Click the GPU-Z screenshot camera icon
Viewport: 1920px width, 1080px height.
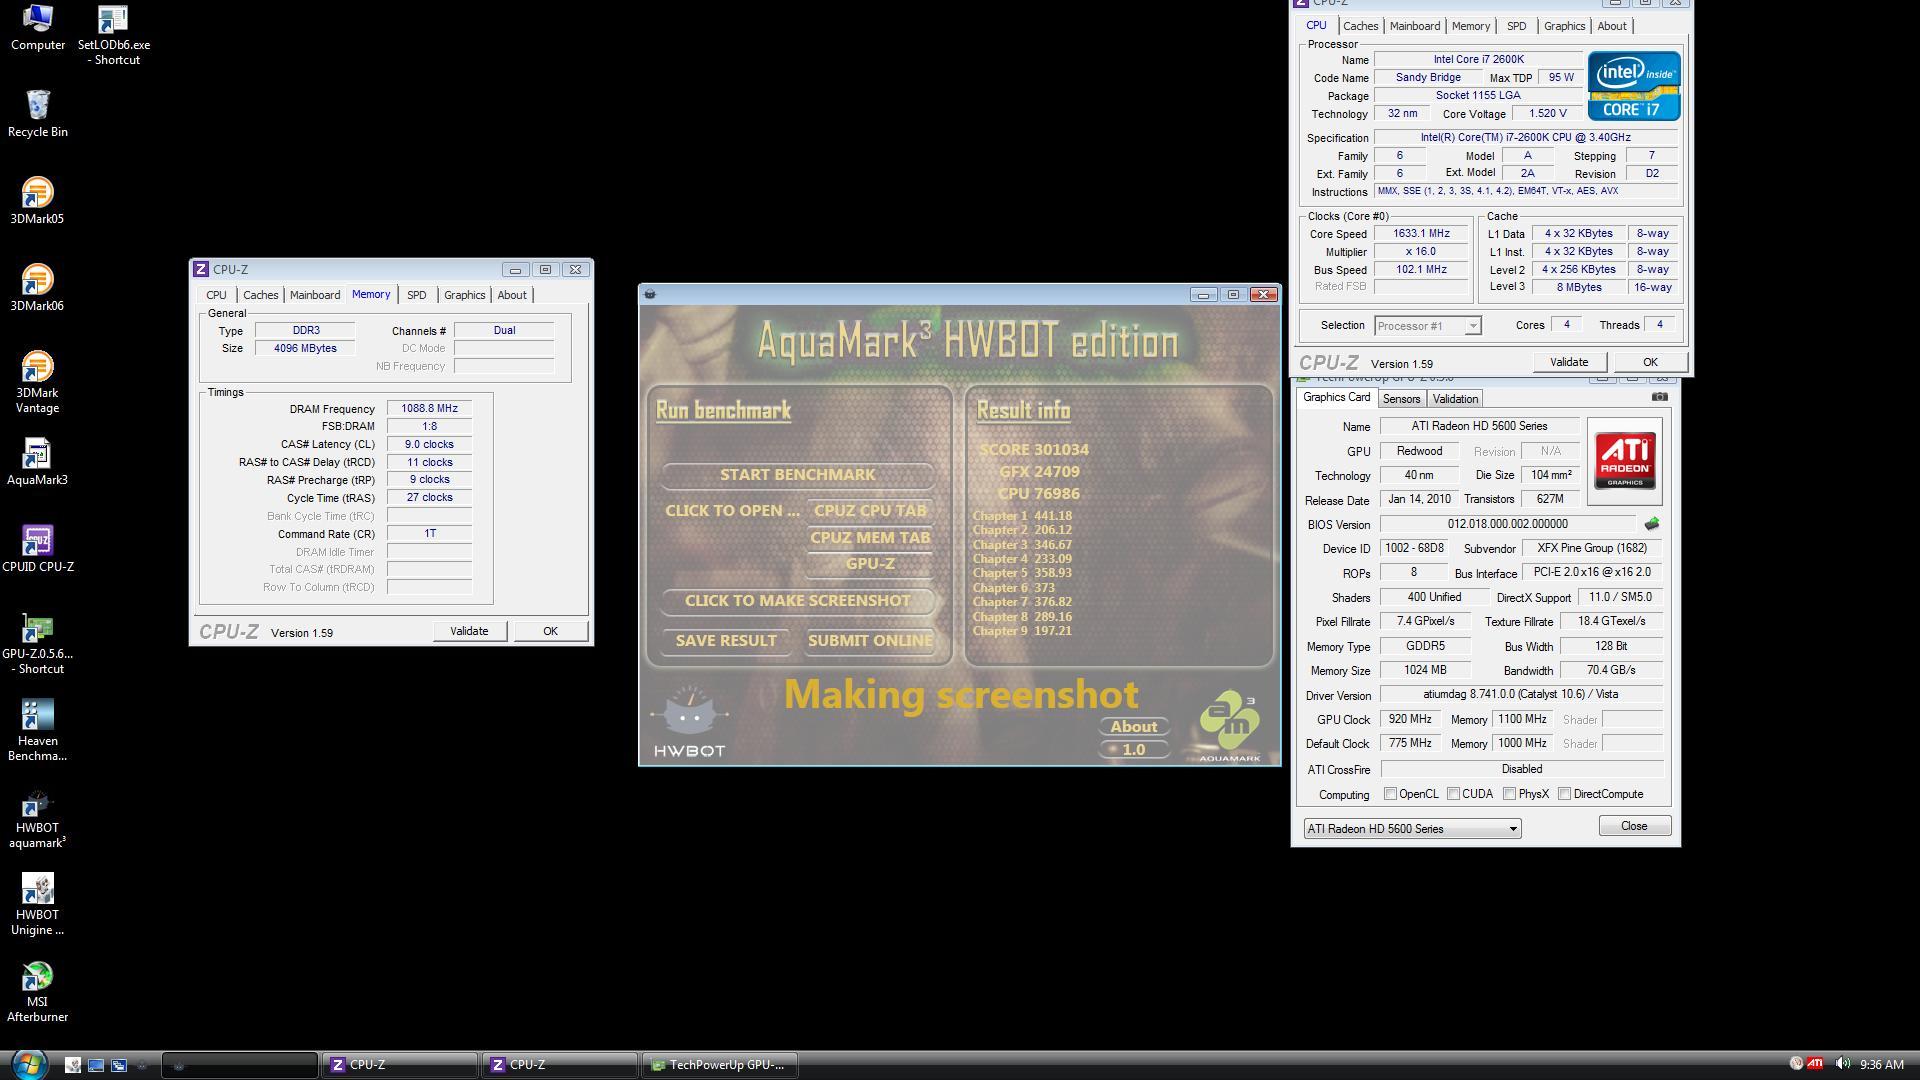[1659, 397]
